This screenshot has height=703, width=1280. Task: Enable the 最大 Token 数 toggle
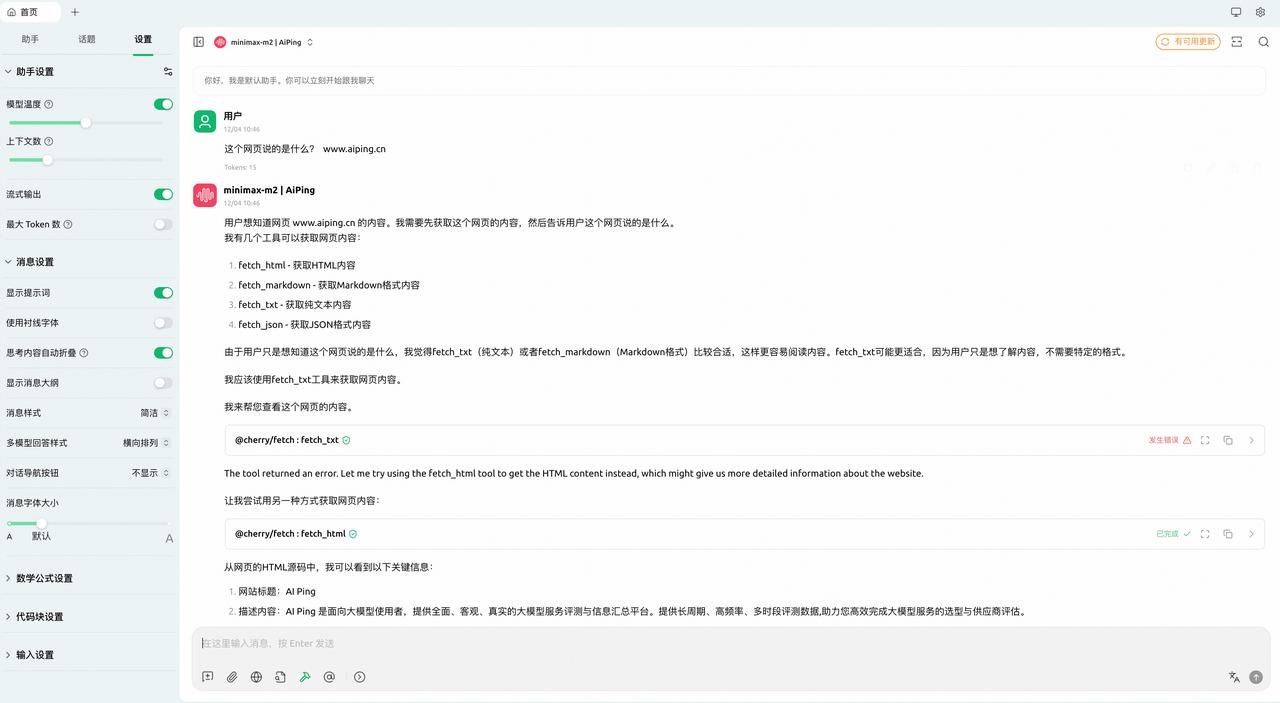[x=163, y=225]
